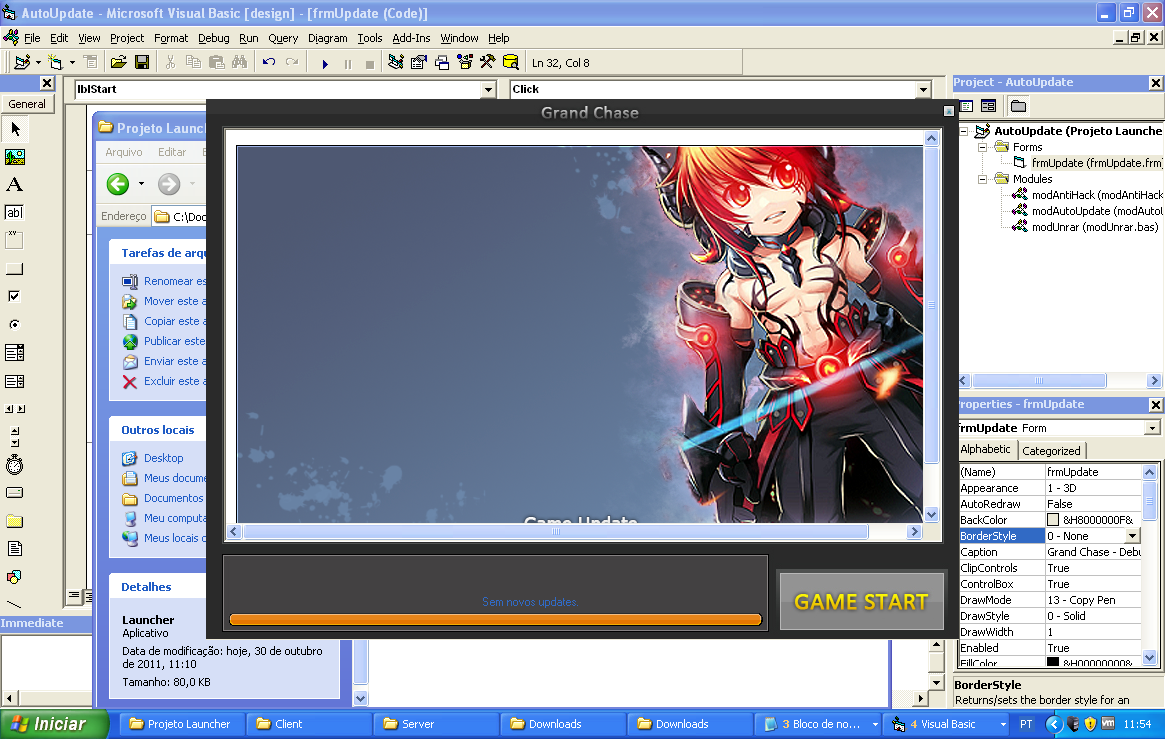Save the project with the floppy disk icon

coord(142,62)
